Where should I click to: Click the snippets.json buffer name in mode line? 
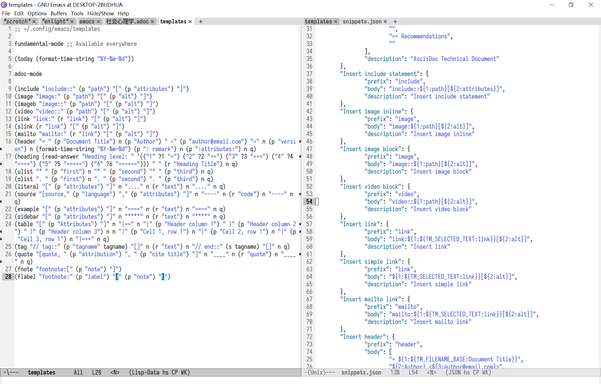click(x=361, y=372)
